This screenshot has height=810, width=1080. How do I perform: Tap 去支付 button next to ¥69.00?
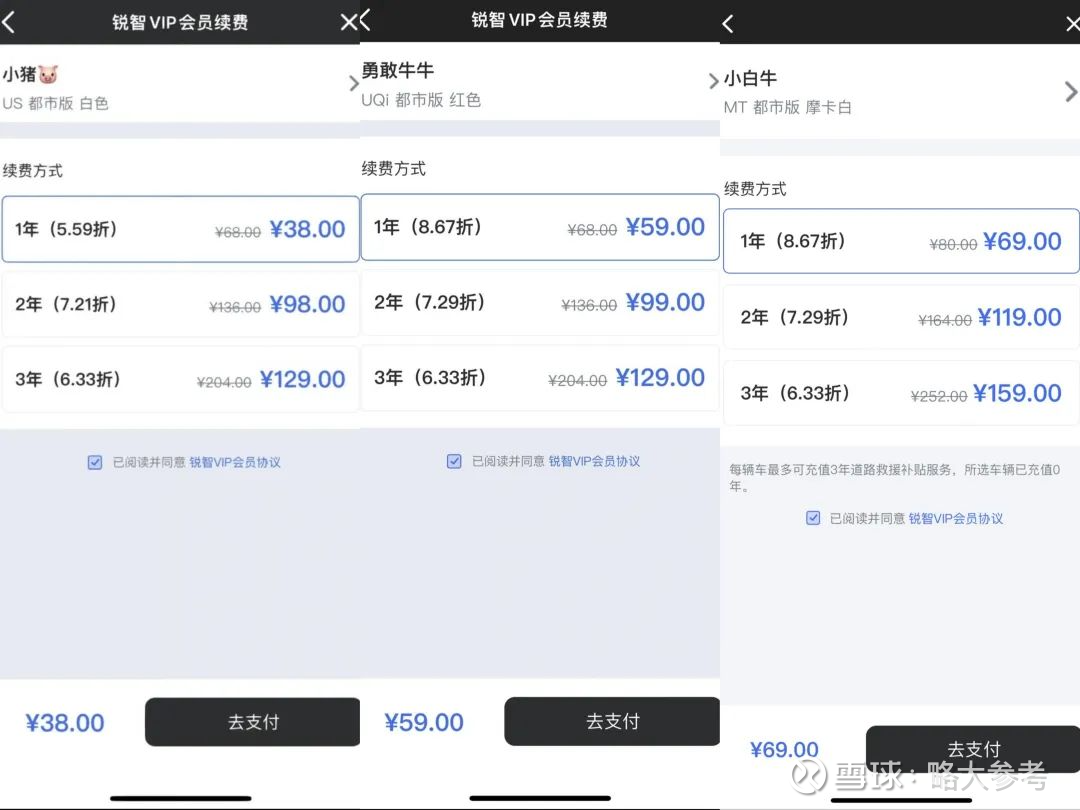(973, 749)
